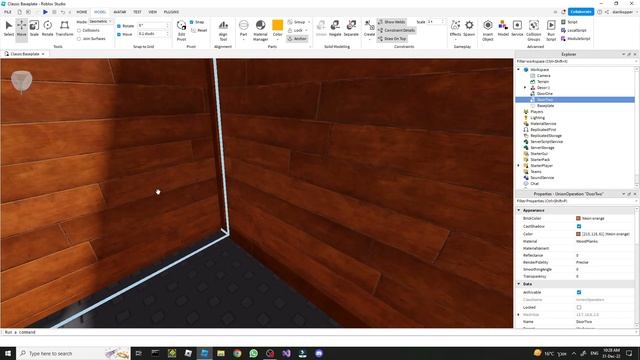Switch to the HOME ribbon tab
Screen dimensions: 640x360
coord(82,12)
